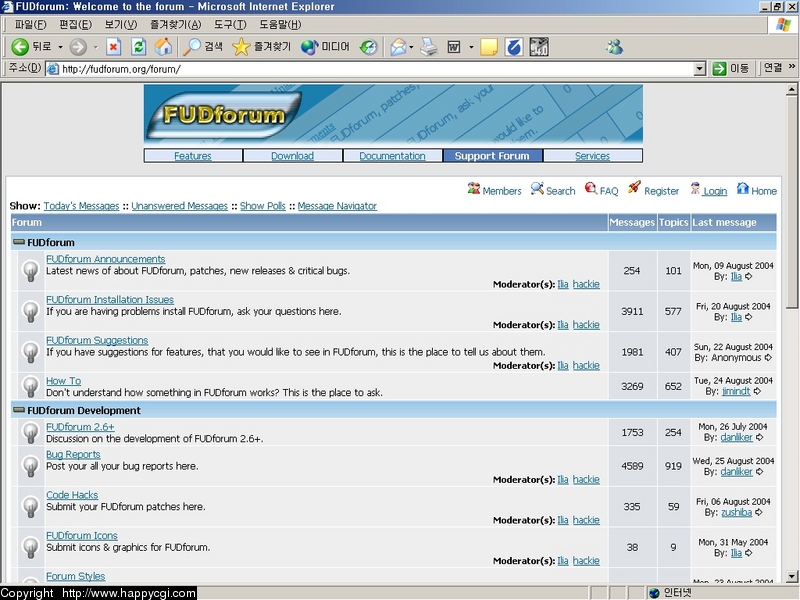This screenshot has height=600, width=800.
Task: Open FUDforum Installation Issues forum
Action: (x=110, y=299)
